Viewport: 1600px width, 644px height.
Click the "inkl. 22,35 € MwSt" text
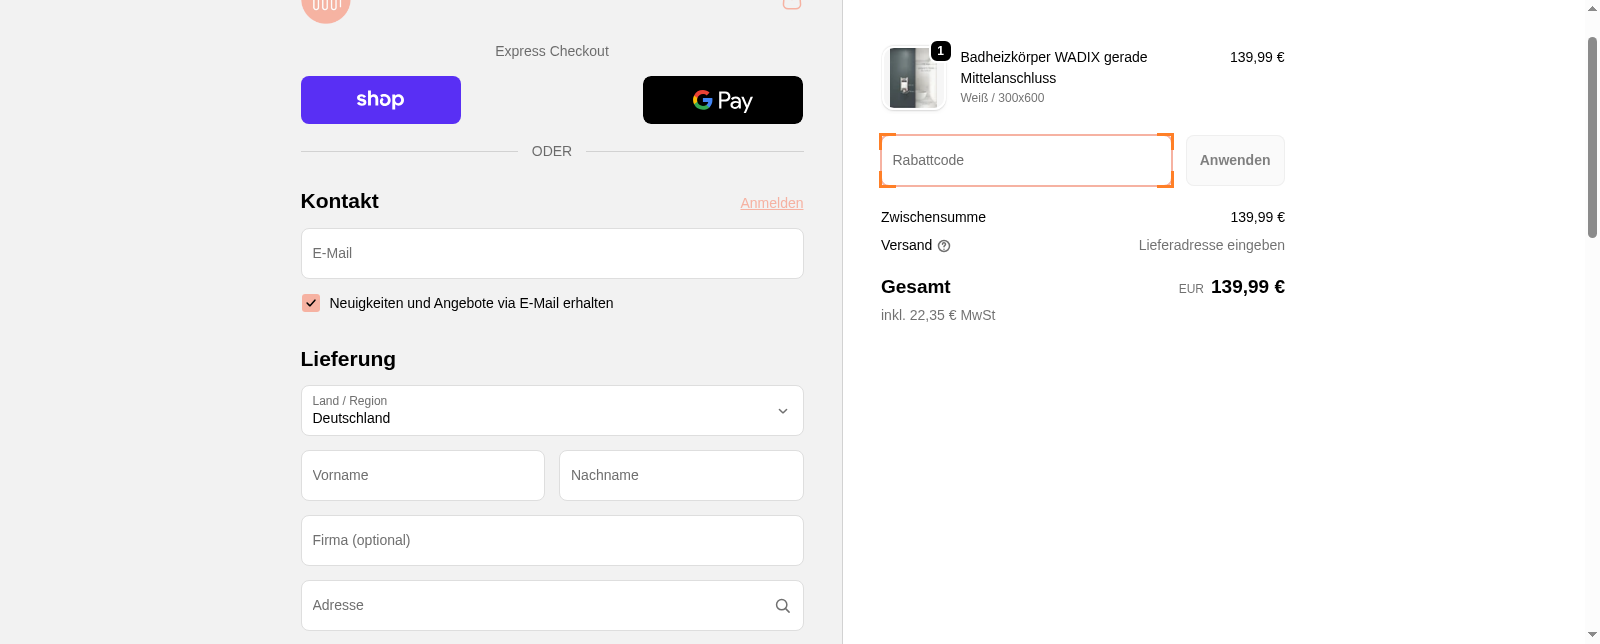[938, 315]
